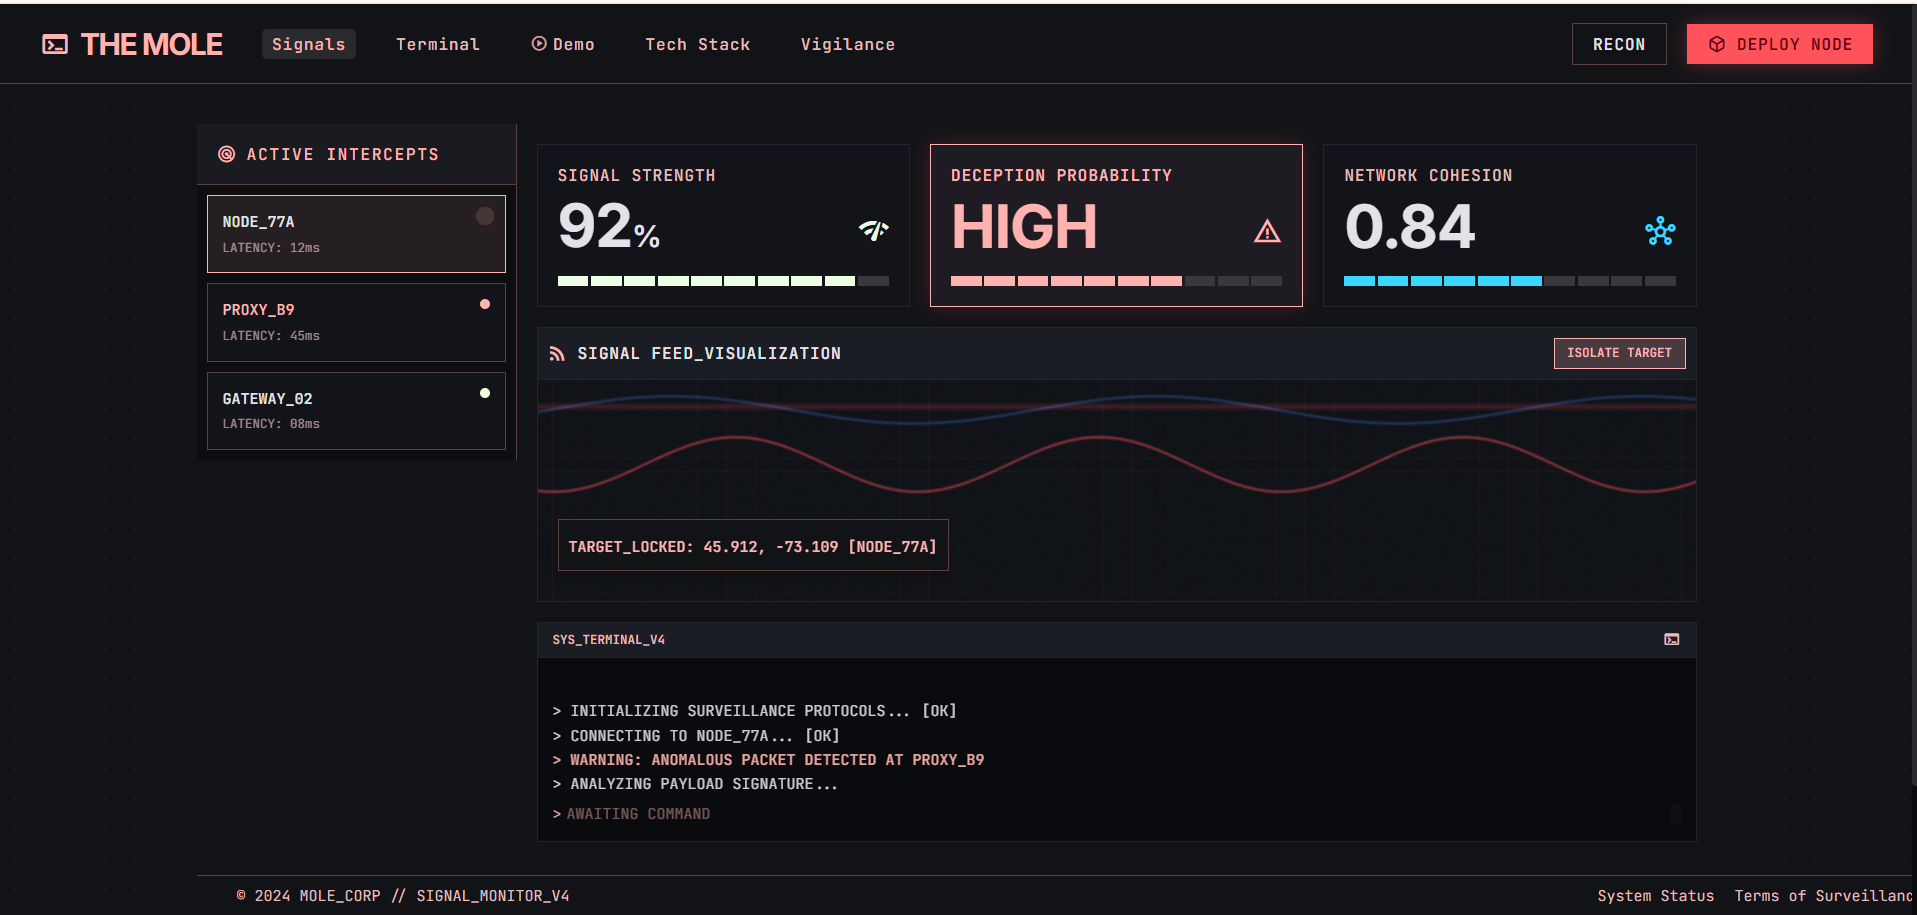Viewport: 1917px width, 915px height.
Task: Click the 0.84 network cohesion value
Action: pos(1410,227)
